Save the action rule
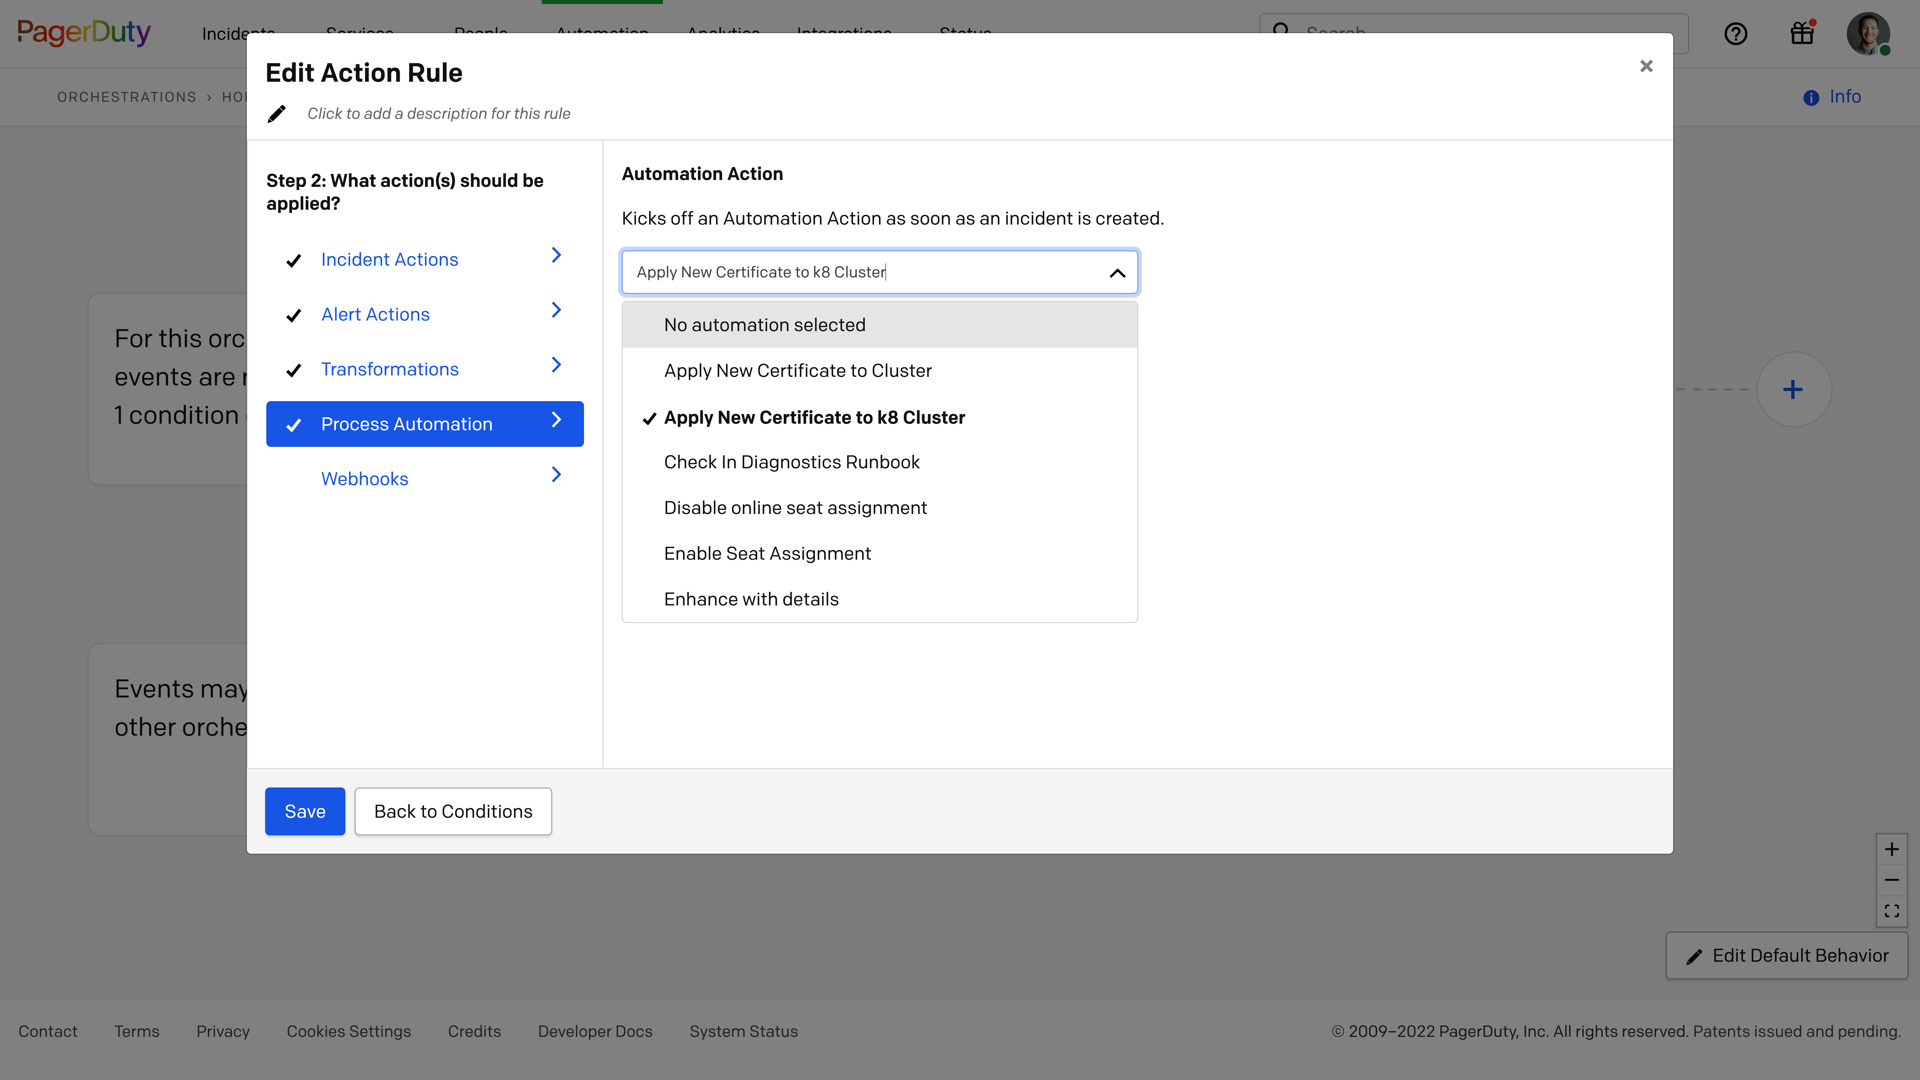This screenshot has width=1920, height=1080. point(304,811)
